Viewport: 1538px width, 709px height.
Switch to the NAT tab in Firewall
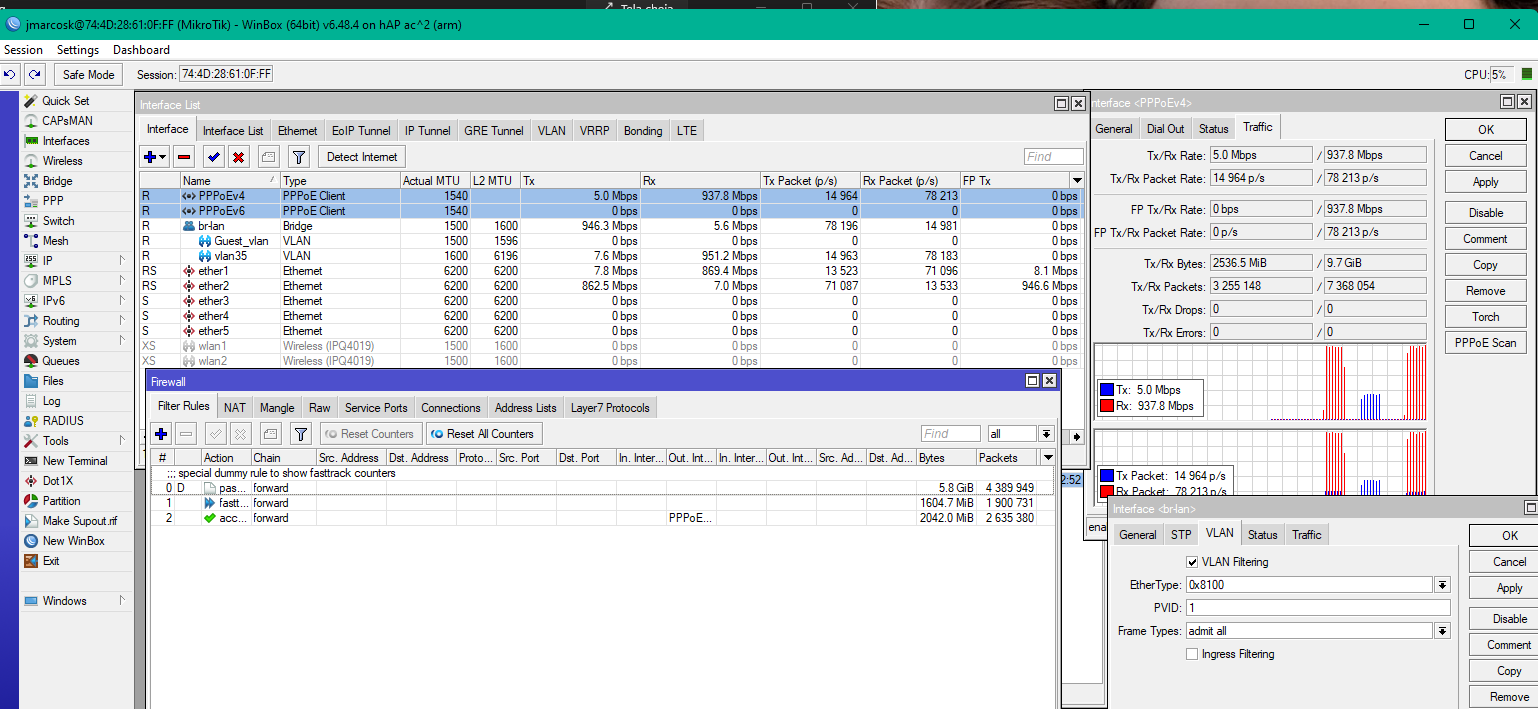[x=235, y=408]
